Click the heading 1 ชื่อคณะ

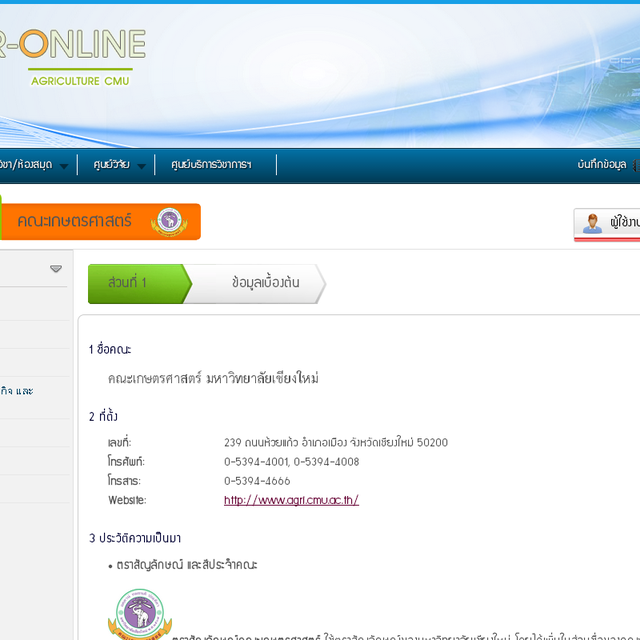tap(110, 349)
